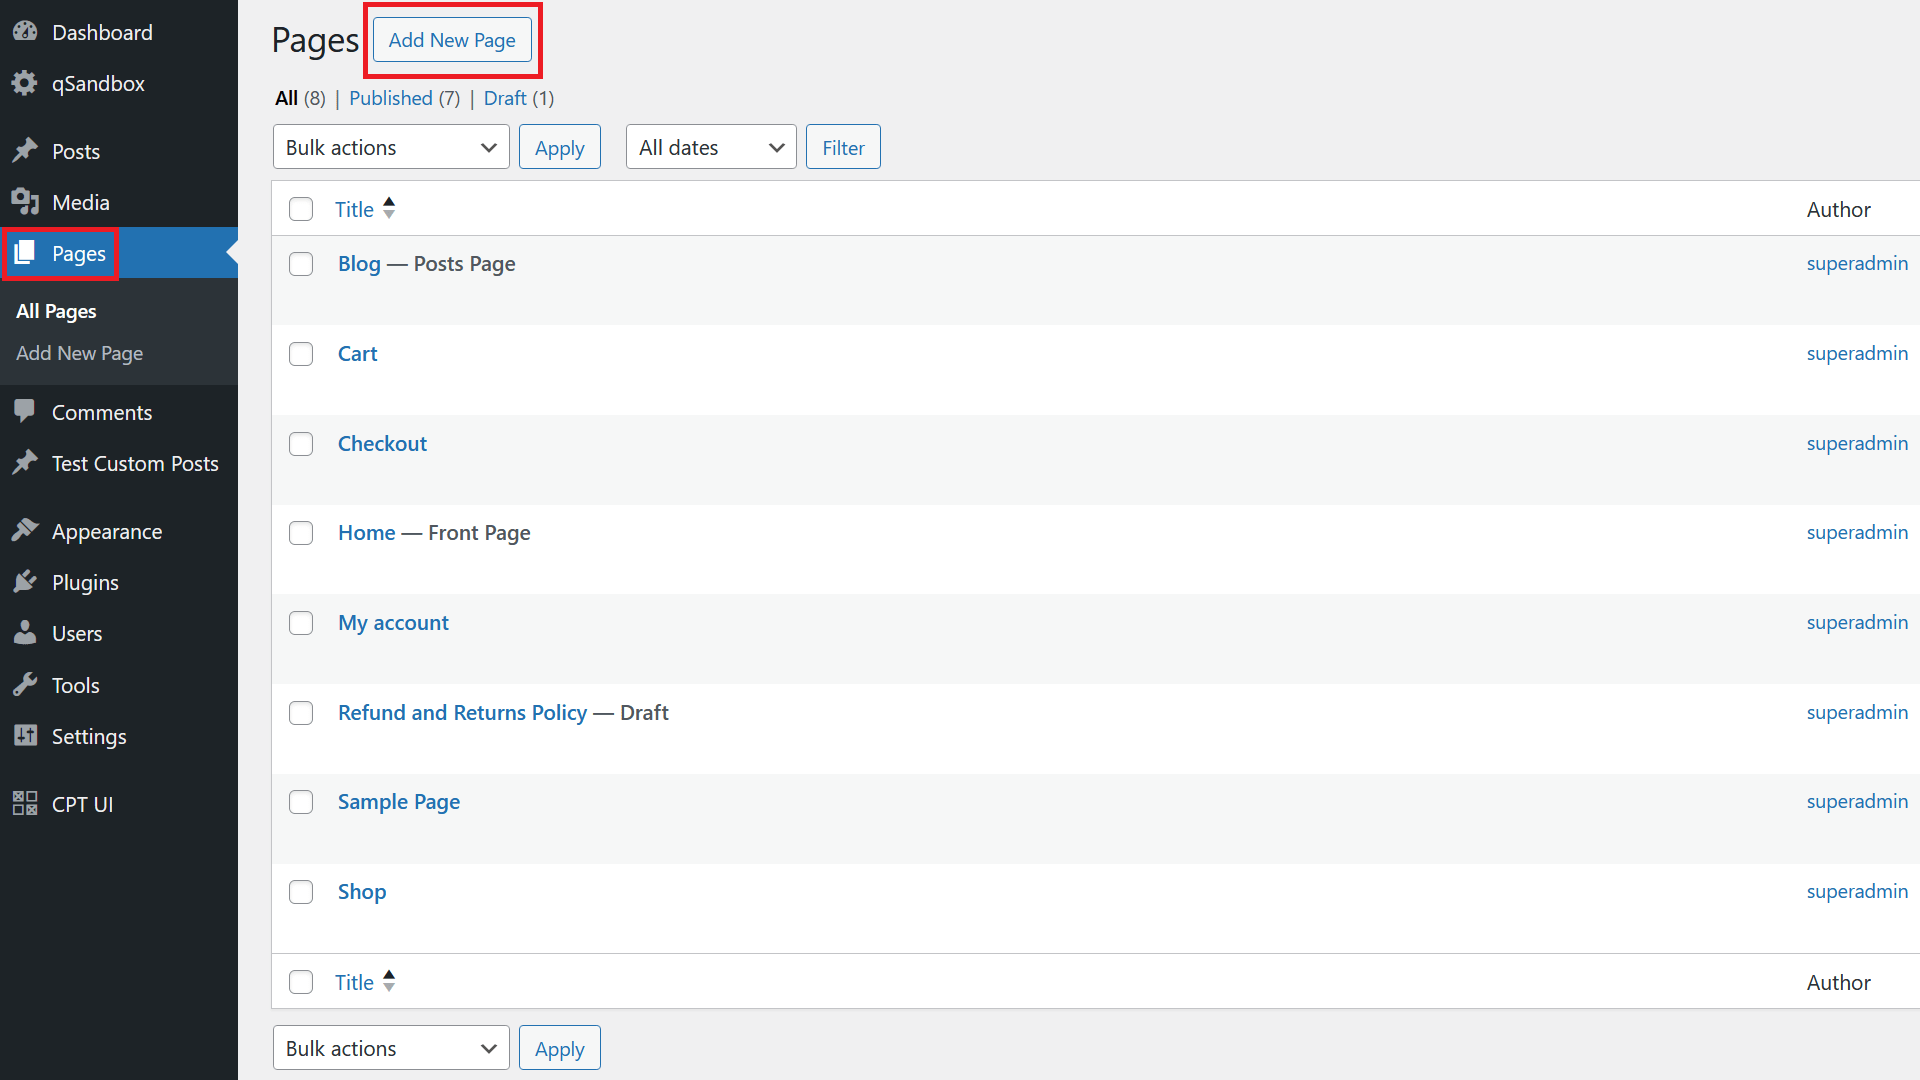Sort by bottom Title column arrows
This screenshot has height=1080, width=1920.
[389, 981]
